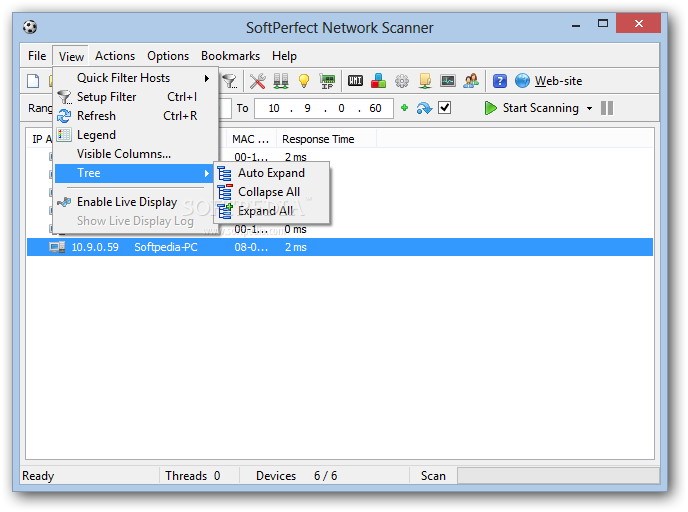Click the green plus icon beside the IP range

click(x=405, y=107)
